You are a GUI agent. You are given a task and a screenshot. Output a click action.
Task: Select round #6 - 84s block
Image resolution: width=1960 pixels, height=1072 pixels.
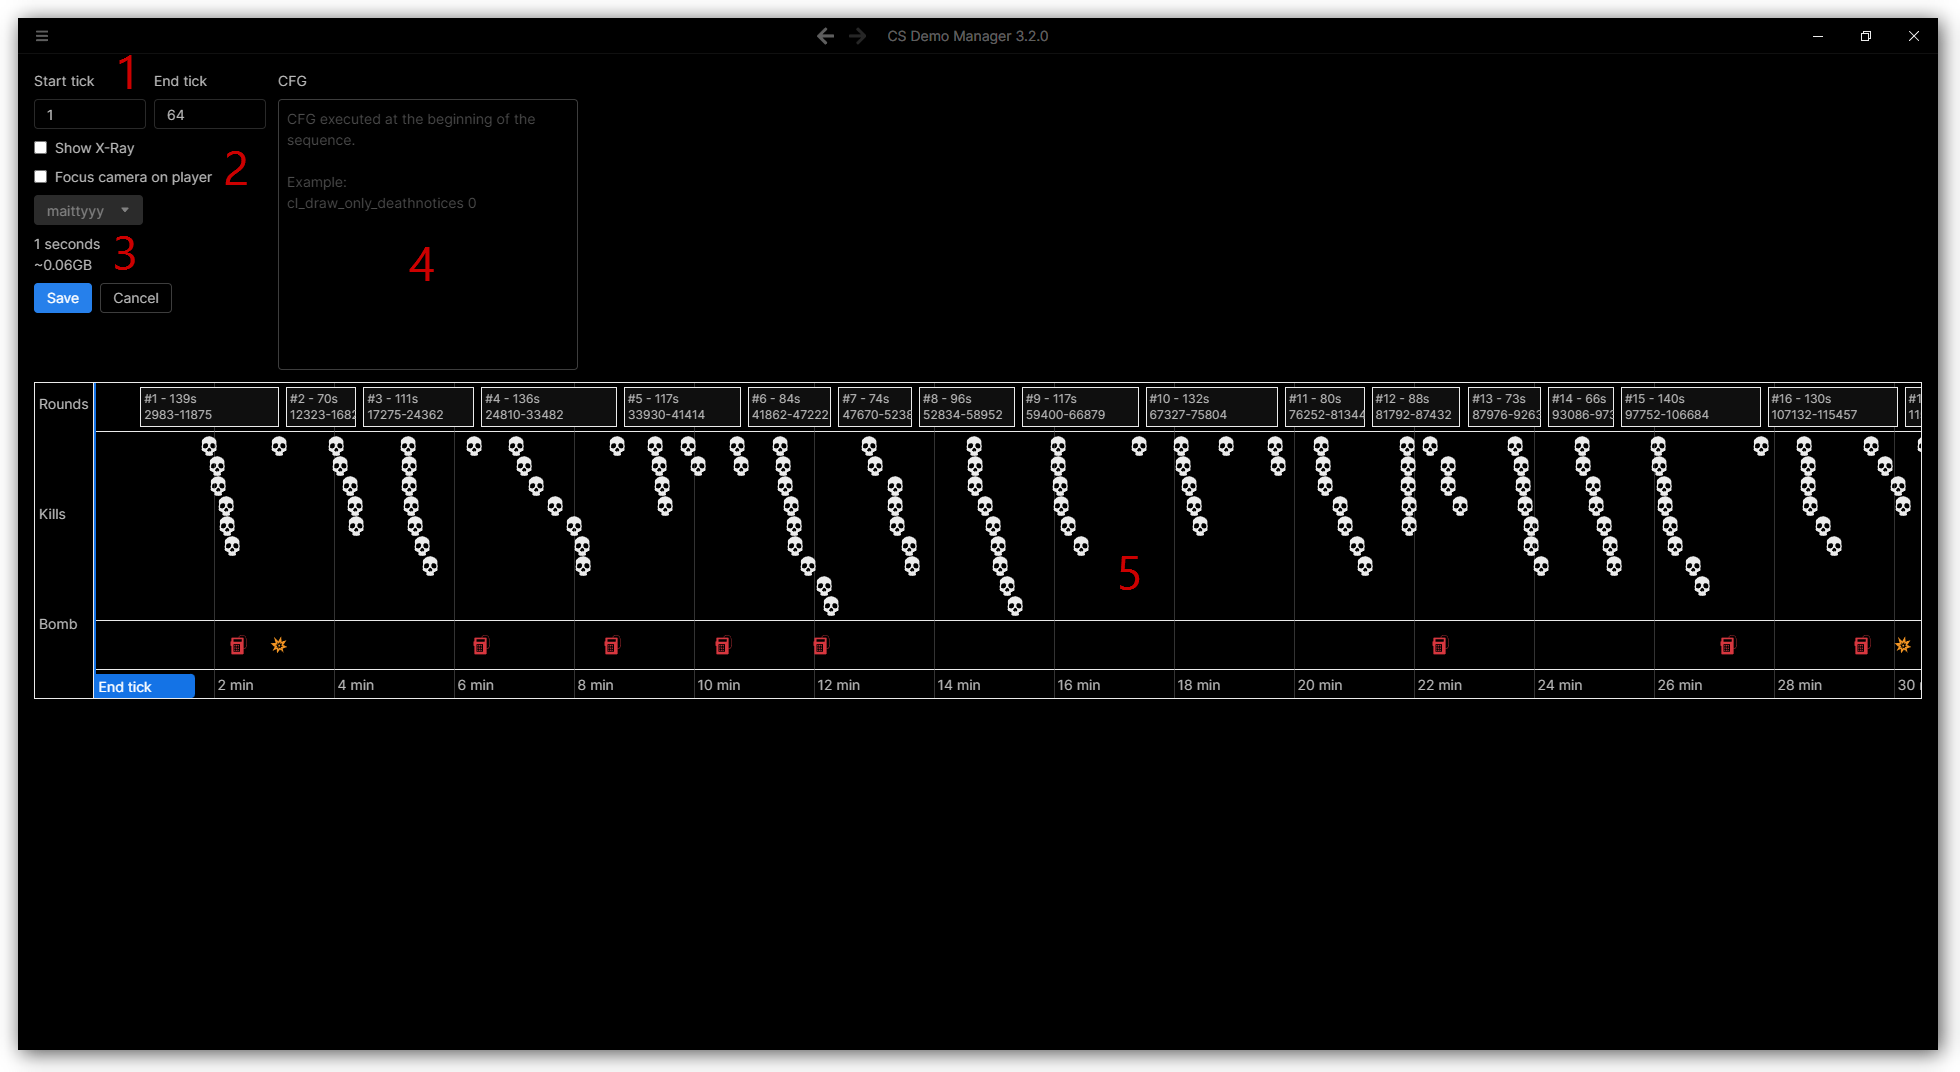[x=789, y=407]
